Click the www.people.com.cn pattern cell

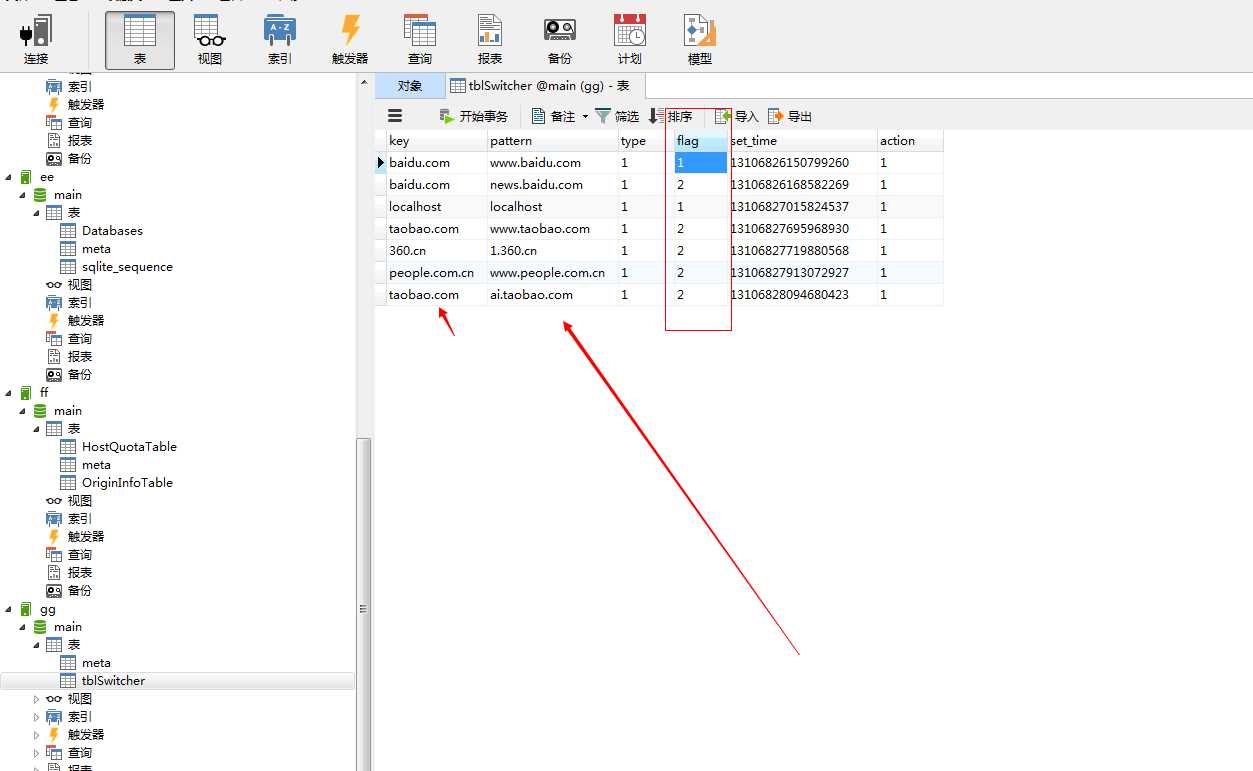[553, 273]
